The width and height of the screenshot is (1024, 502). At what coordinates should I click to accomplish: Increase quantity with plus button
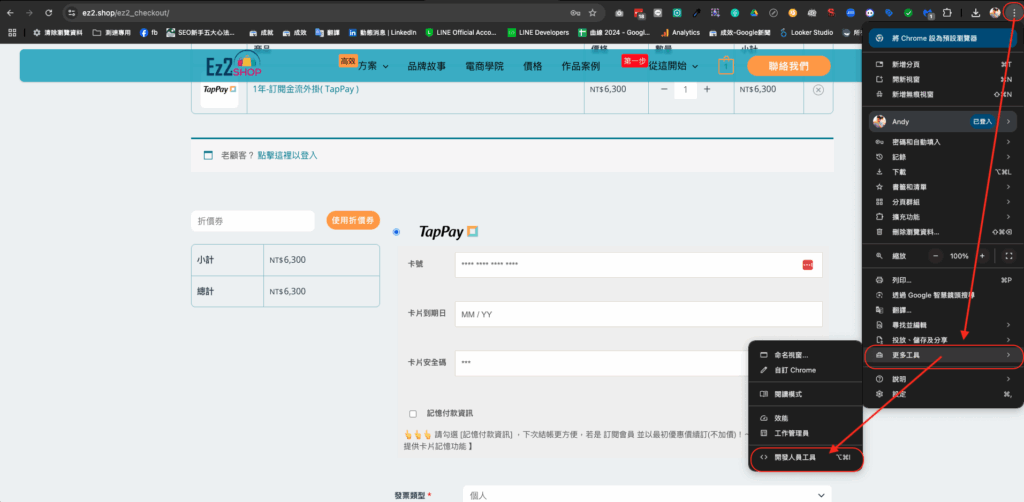[x=707, y=89]
